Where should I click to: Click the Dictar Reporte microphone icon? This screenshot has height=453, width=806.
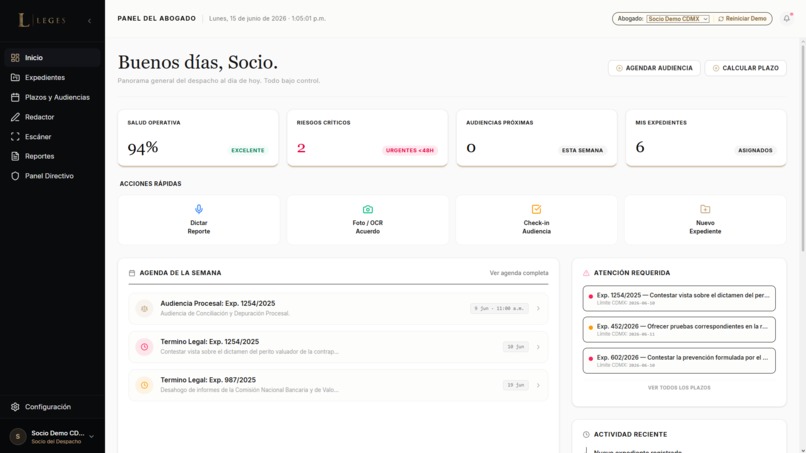click(199, 209)
